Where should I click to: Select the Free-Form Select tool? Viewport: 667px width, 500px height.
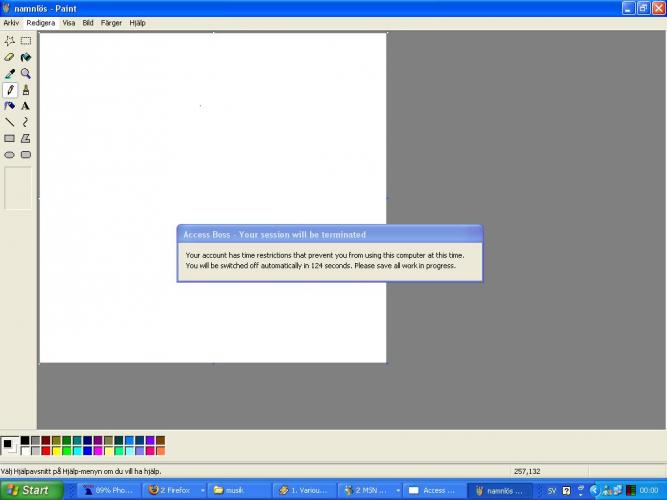tap(10, 41)
